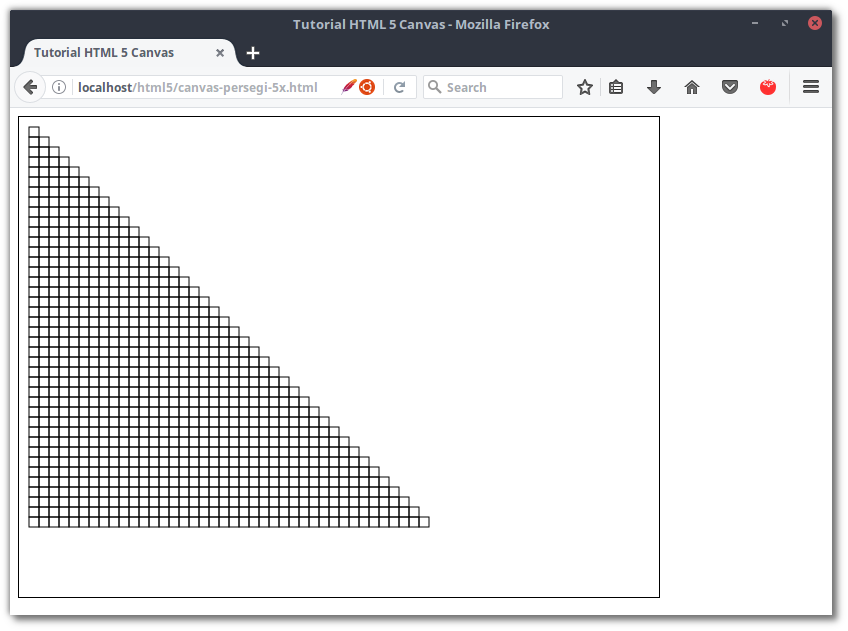The image size is (848, 631).
Task: Minimize the Firefox window
Action: pos(755,23)
